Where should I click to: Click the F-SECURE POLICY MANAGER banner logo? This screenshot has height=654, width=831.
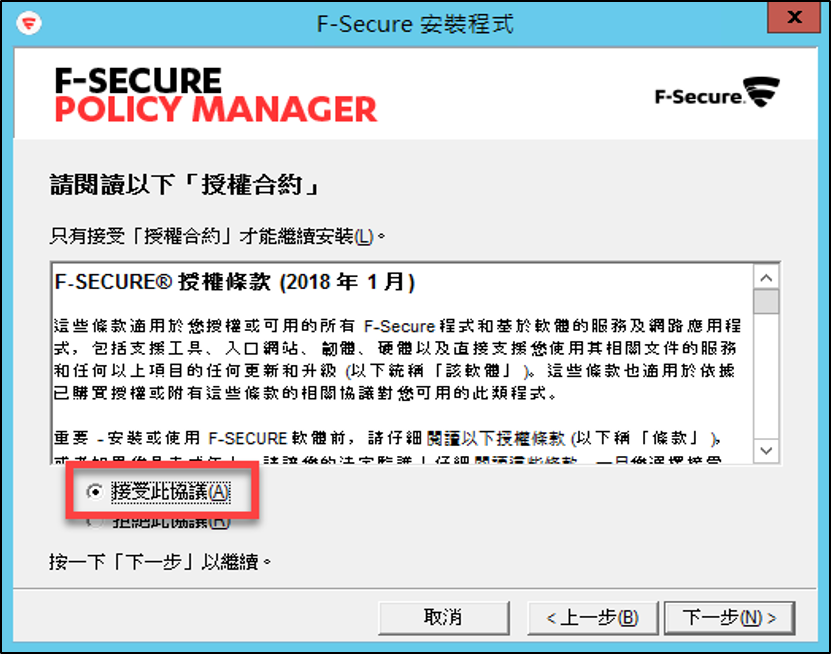(216, 95)
